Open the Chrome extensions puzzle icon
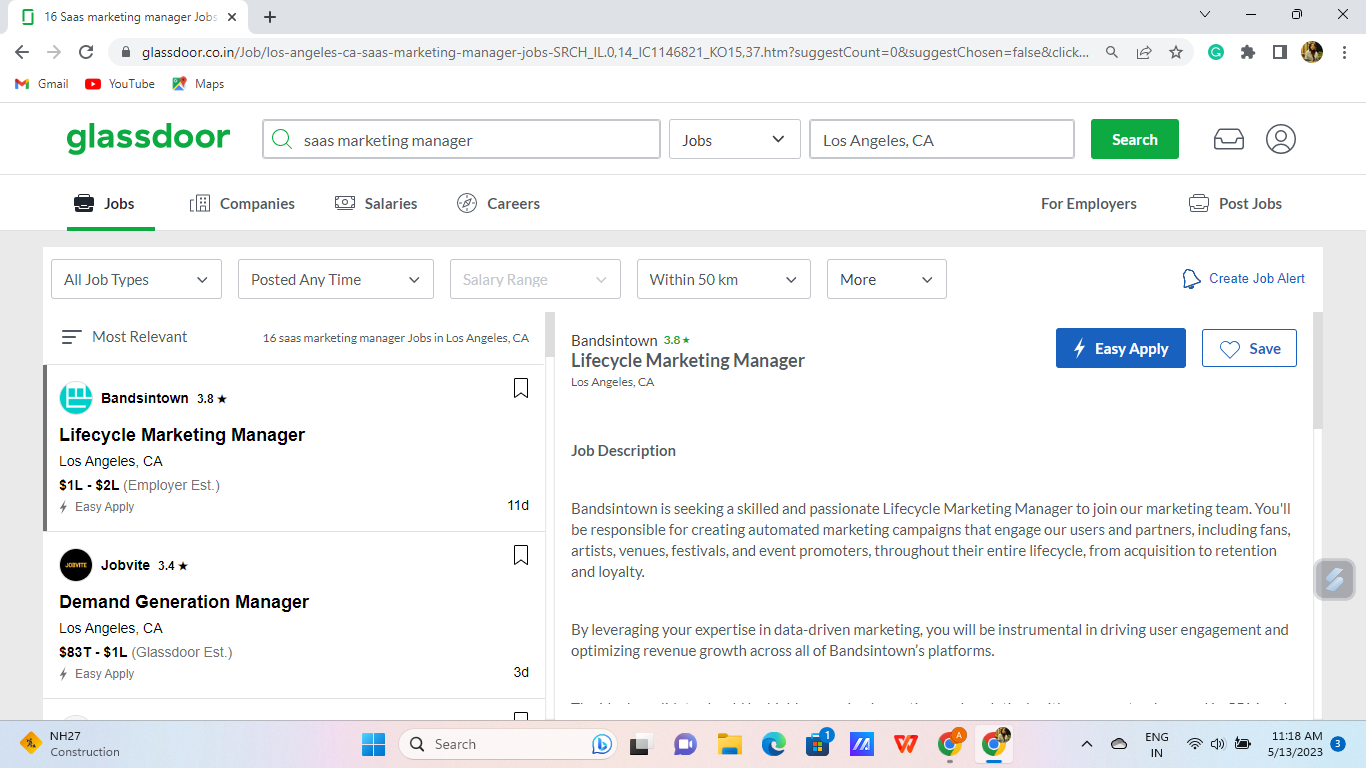 (1248, 52)
